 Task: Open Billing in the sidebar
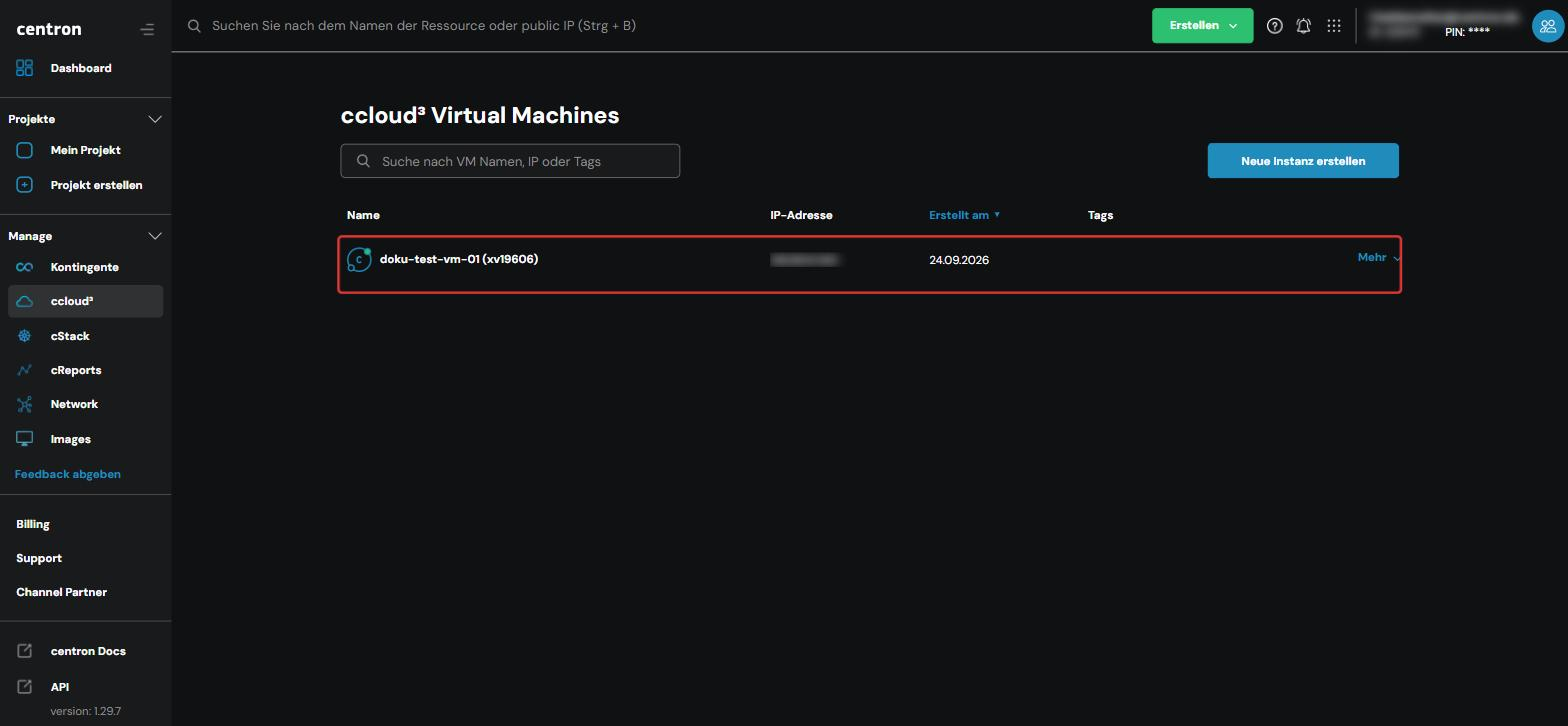coord(33,524)
